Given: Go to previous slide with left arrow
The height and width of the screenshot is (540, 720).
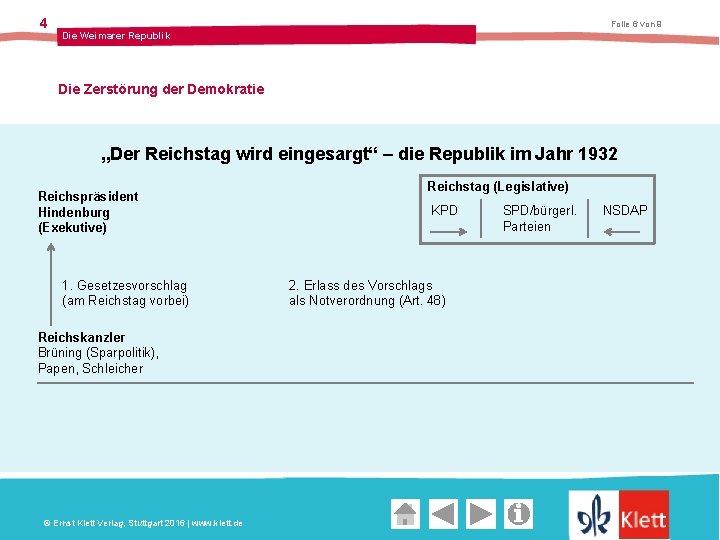Looking at the screenshot, I should 443,514.
